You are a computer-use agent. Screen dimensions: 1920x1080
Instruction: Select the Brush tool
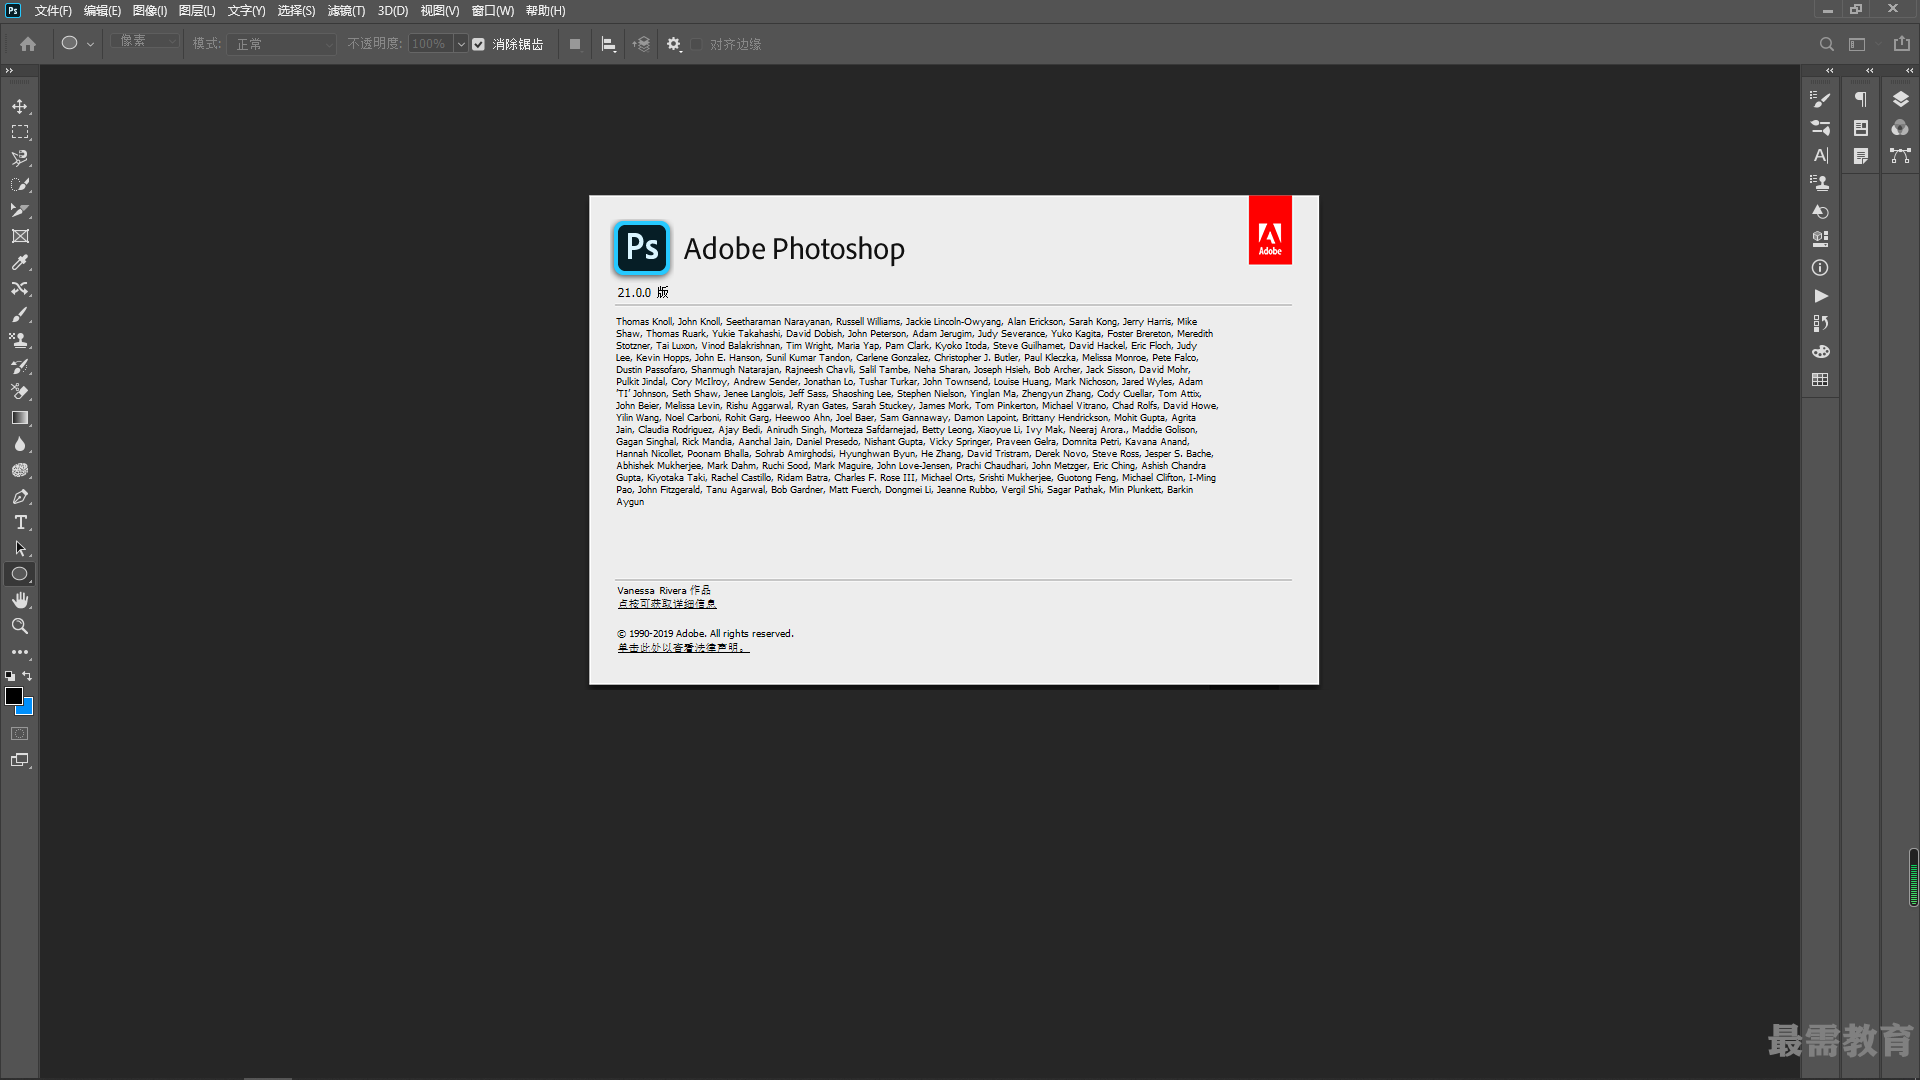pyautogui.click(x=20, y=314)
